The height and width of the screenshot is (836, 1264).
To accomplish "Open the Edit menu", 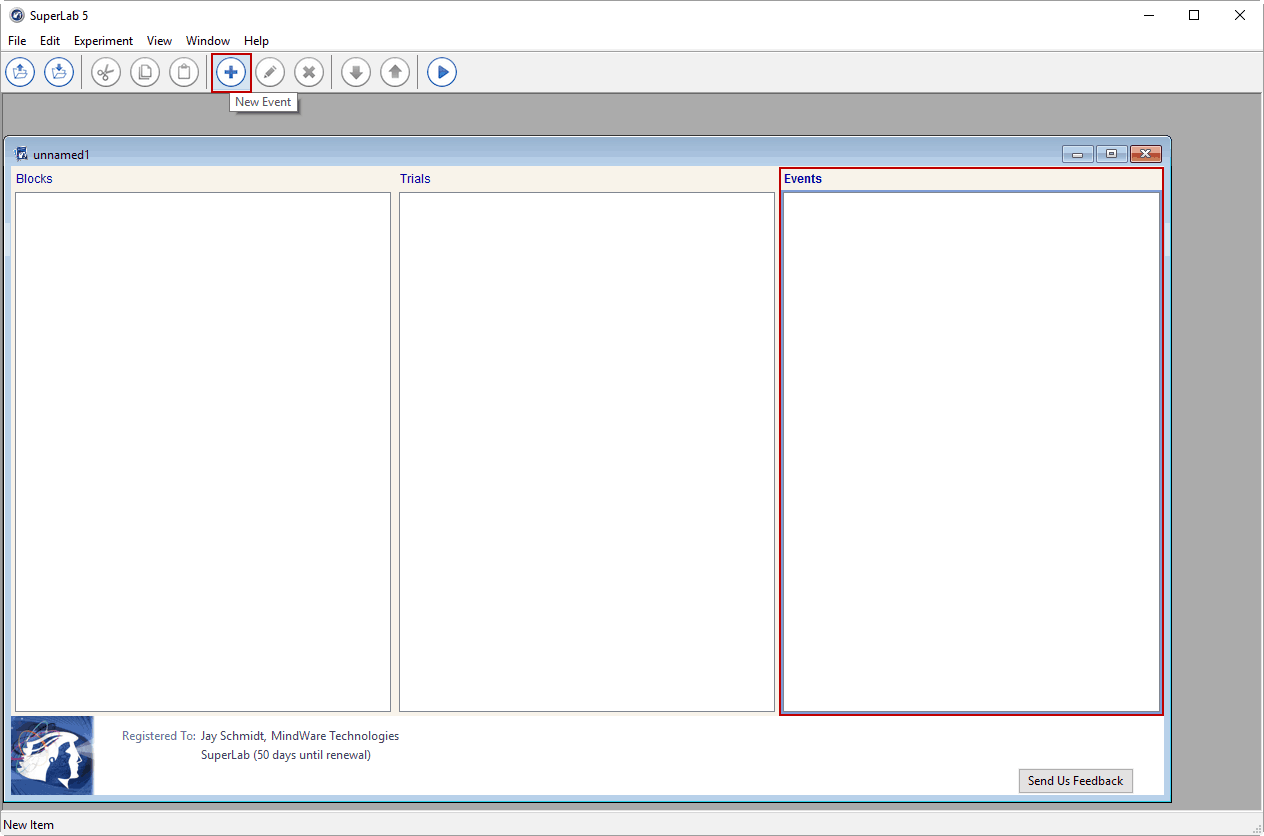I will point(50,41).
